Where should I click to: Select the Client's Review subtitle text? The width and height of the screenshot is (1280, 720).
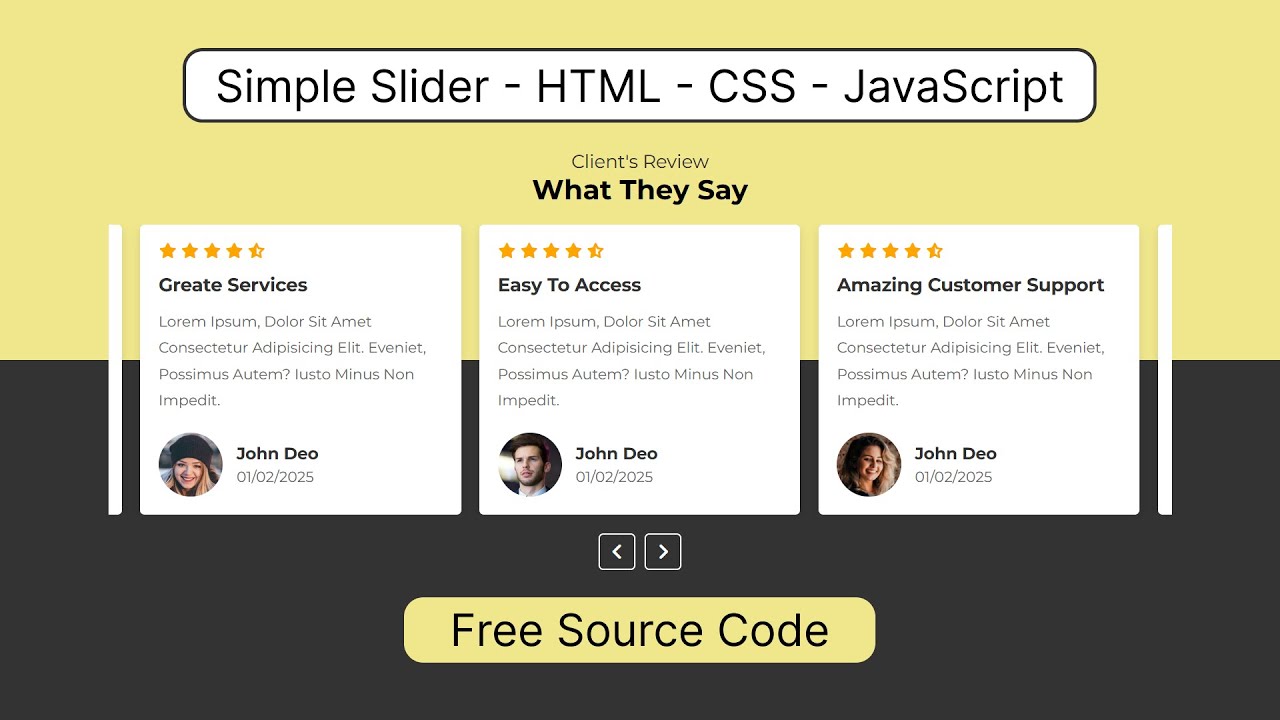tap(640, 161)
